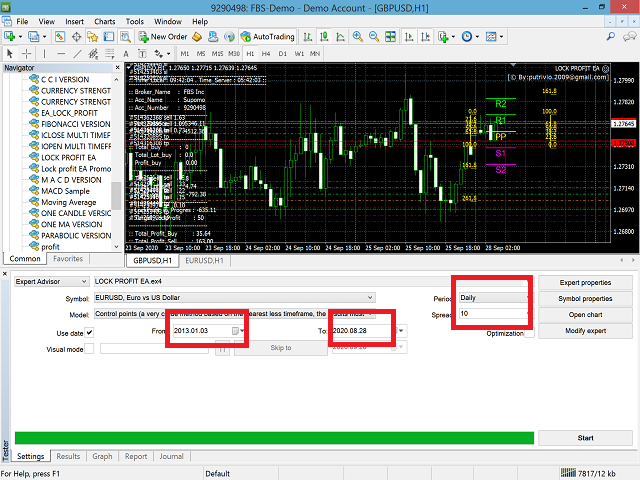Select the Cursor arrow tool
The width and height of the screenshot is (640, 480).
click(10, 53)
